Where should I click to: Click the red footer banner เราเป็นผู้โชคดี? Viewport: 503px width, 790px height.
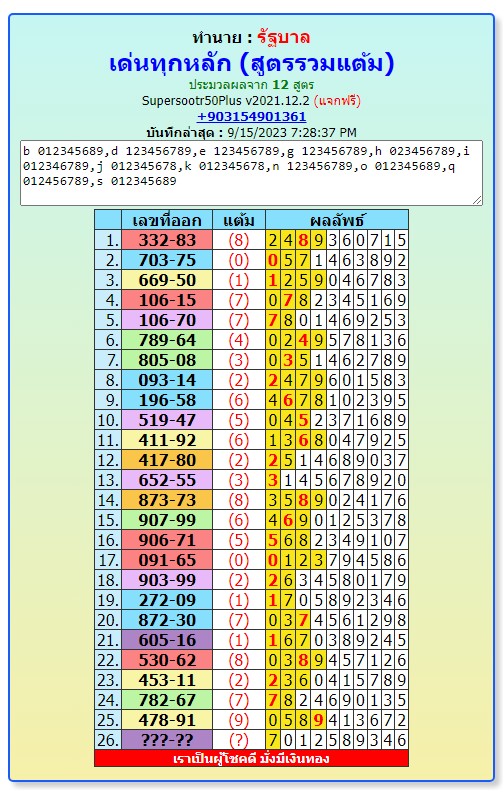coord(252,758)
